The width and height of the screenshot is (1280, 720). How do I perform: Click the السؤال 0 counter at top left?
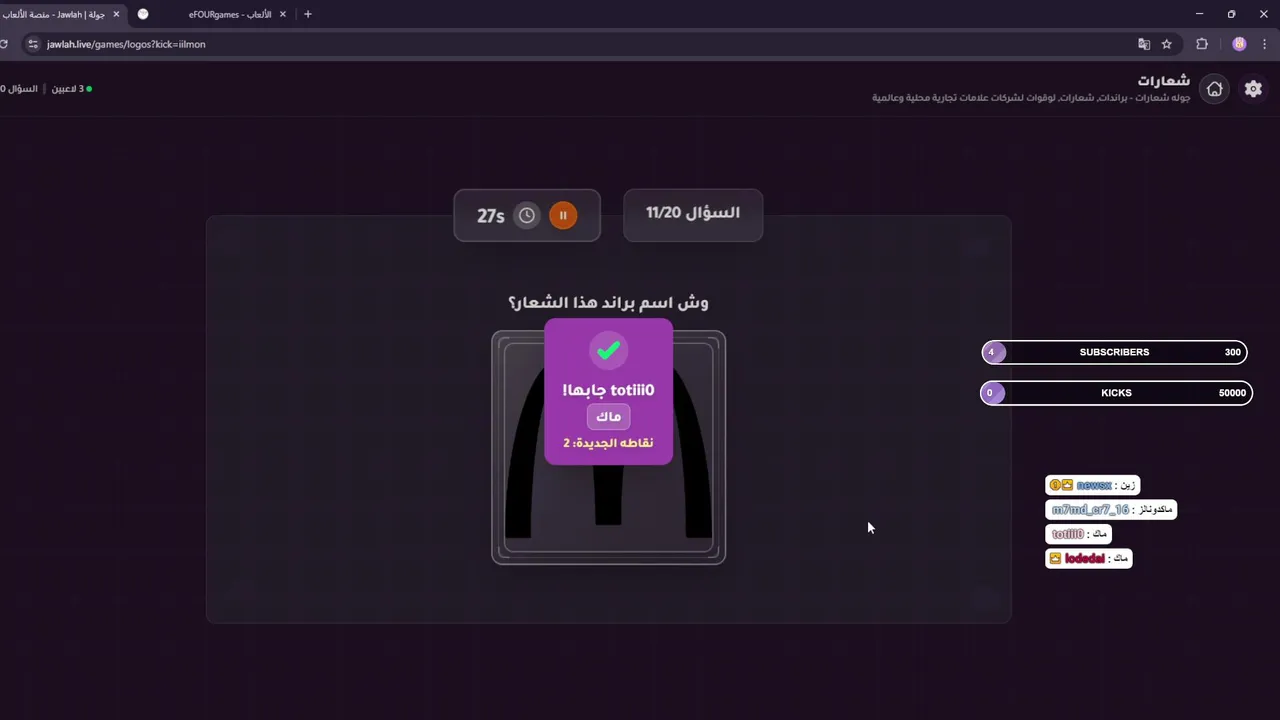pos(19,89)
